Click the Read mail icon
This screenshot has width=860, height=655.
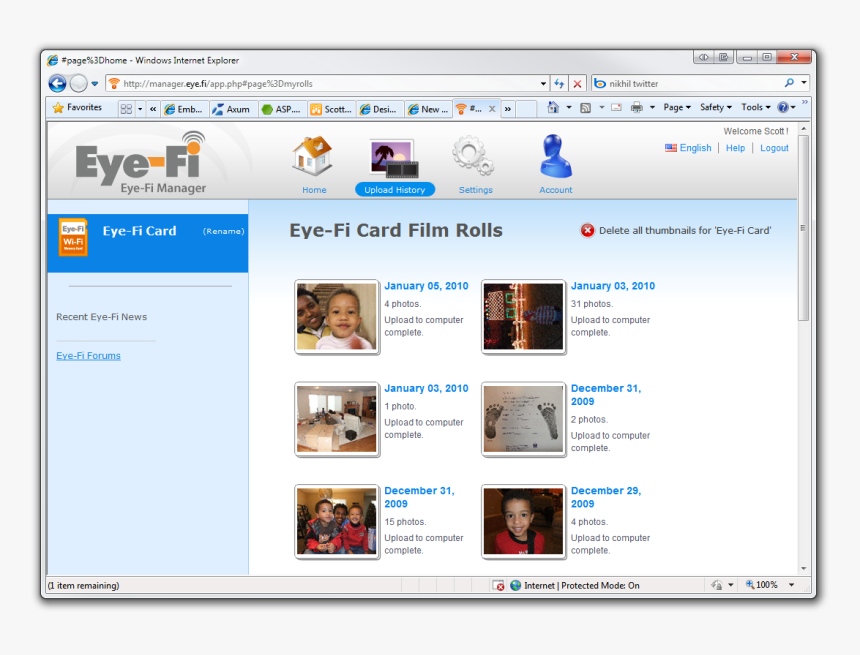tap(616, 108)
